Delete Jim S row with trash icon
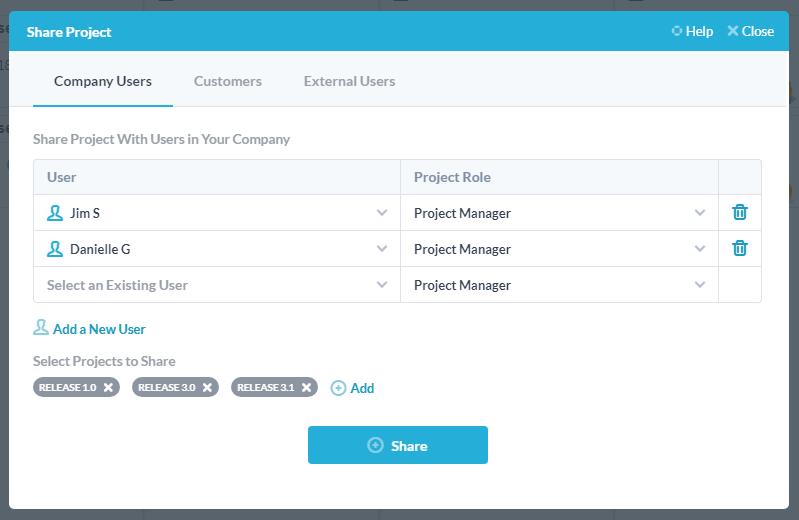799x520 pixels. click(x=740, y=212)
